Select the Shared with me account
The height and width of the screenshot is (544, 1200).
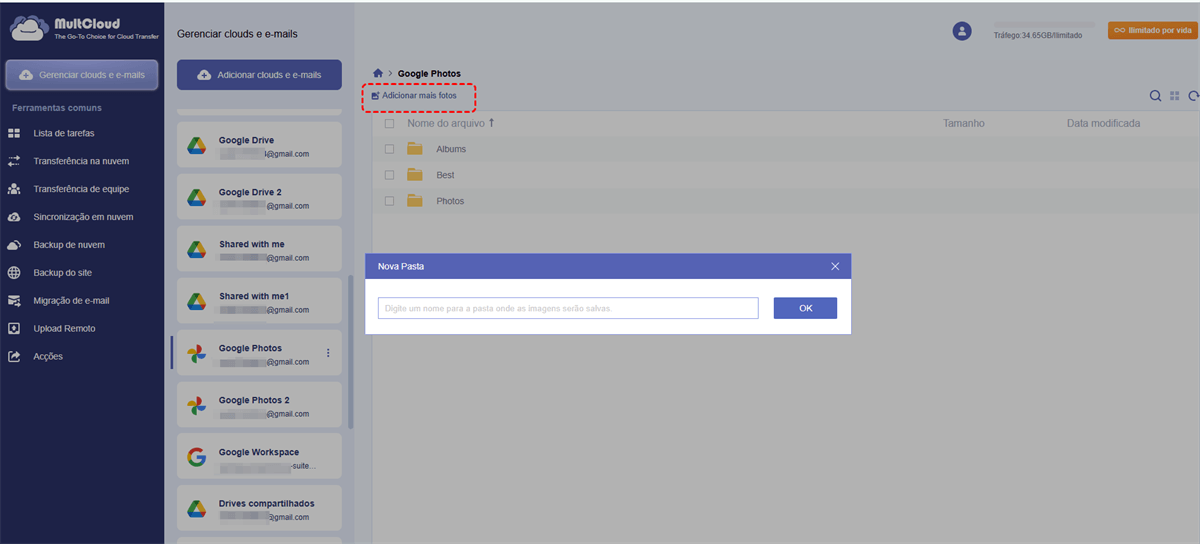tap(259, 250)
